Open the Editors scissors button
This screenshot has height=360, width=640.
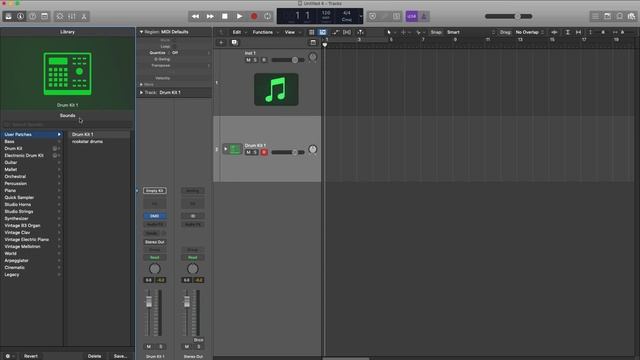click(x=84, y=16)
